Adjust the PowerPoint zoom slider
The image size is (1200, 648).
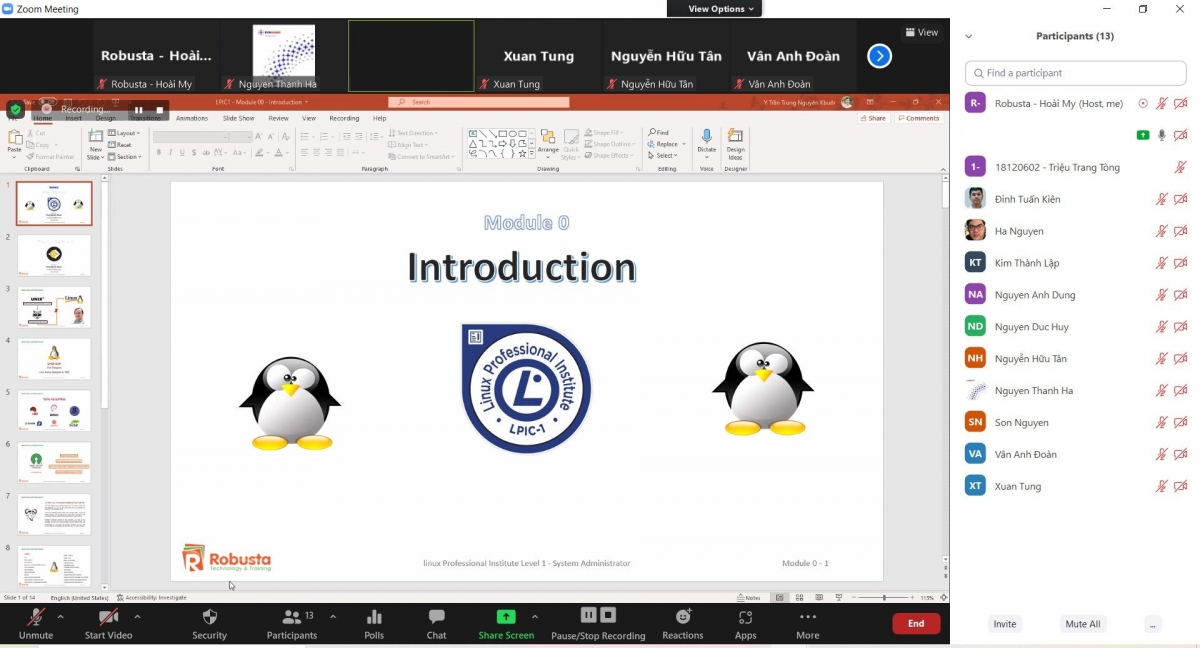[x=884, y=597]
